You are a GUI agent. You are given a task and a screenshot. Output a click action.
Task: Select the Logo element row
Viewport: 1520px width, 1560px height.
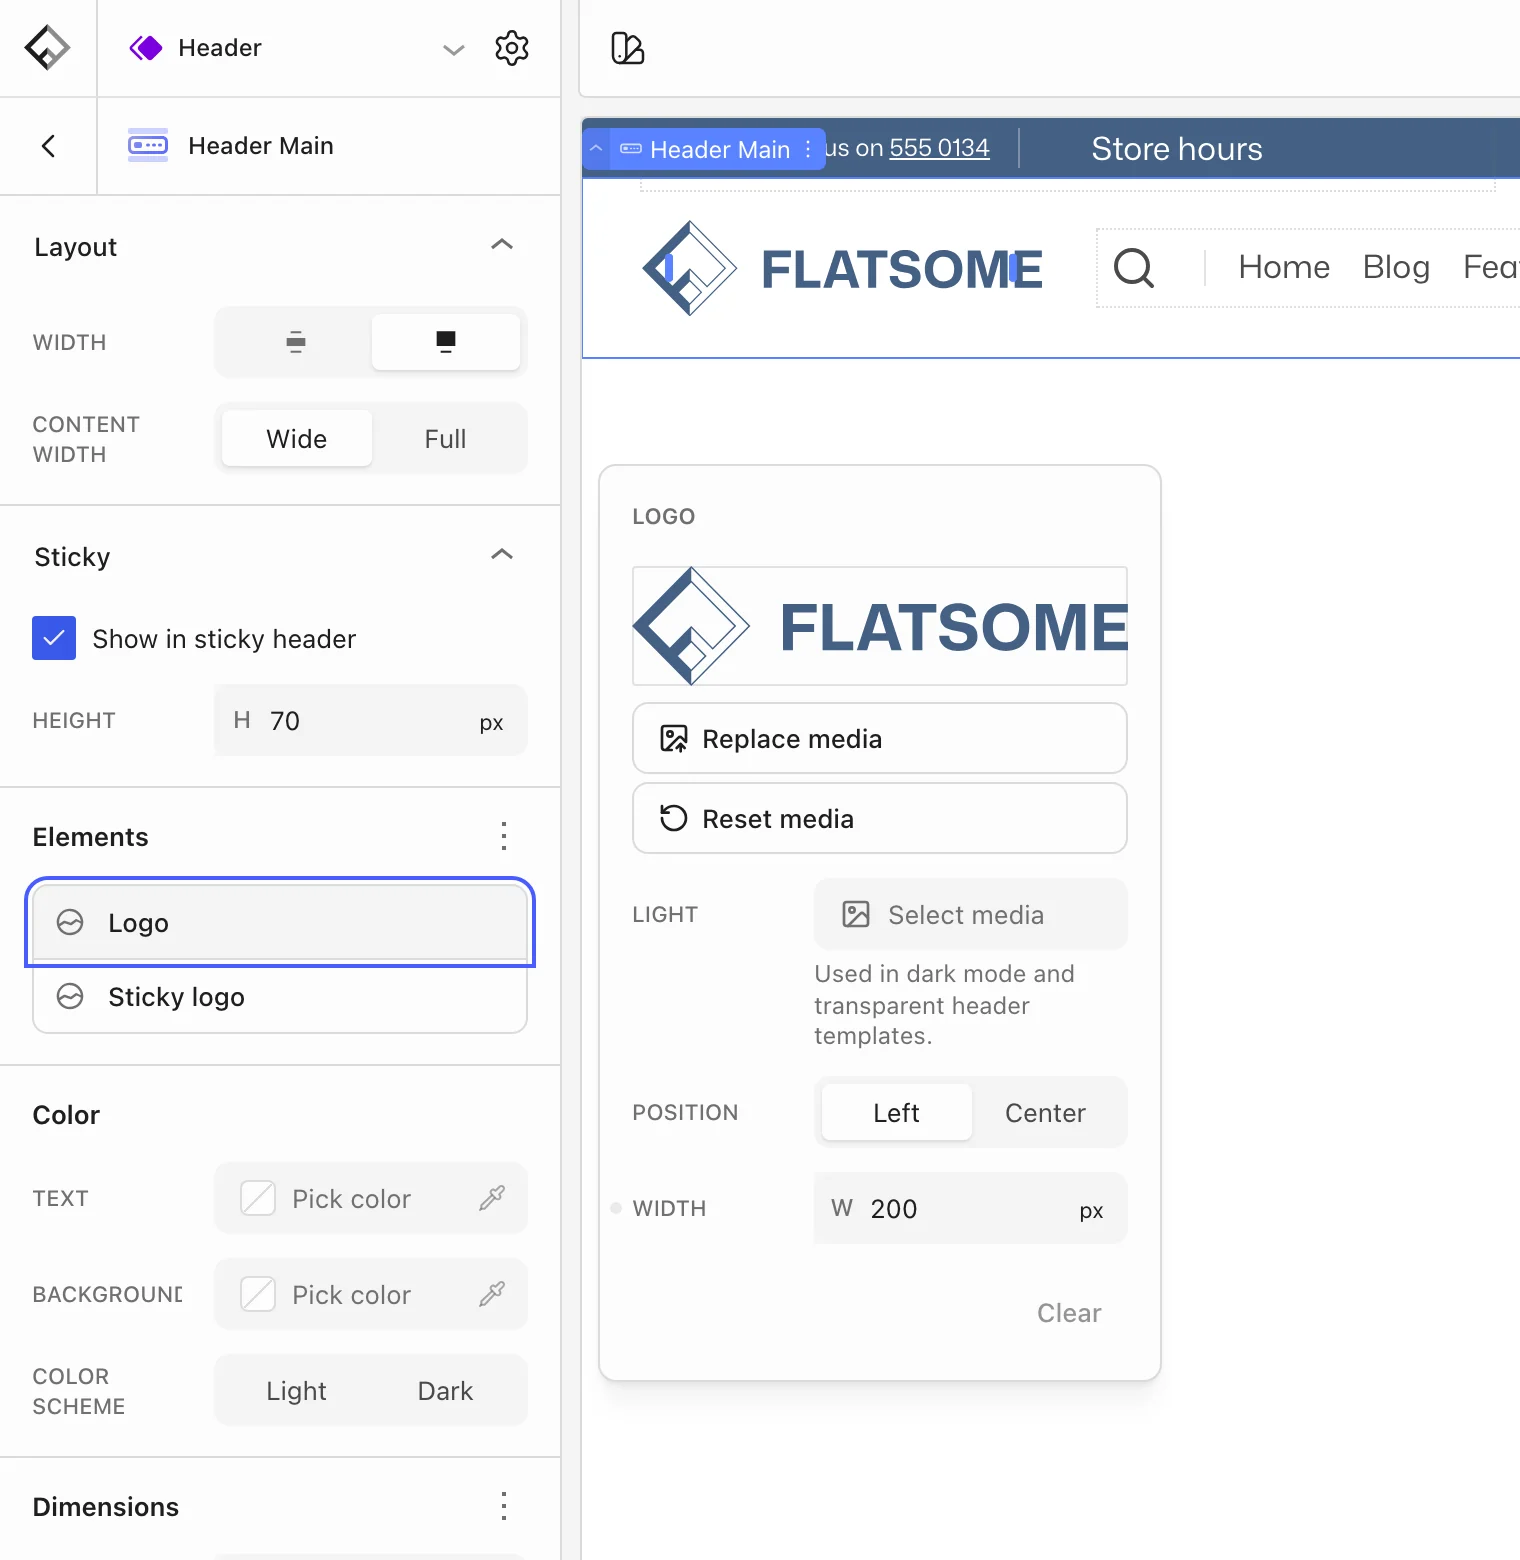pyautogui.click(x=280, y=922)
